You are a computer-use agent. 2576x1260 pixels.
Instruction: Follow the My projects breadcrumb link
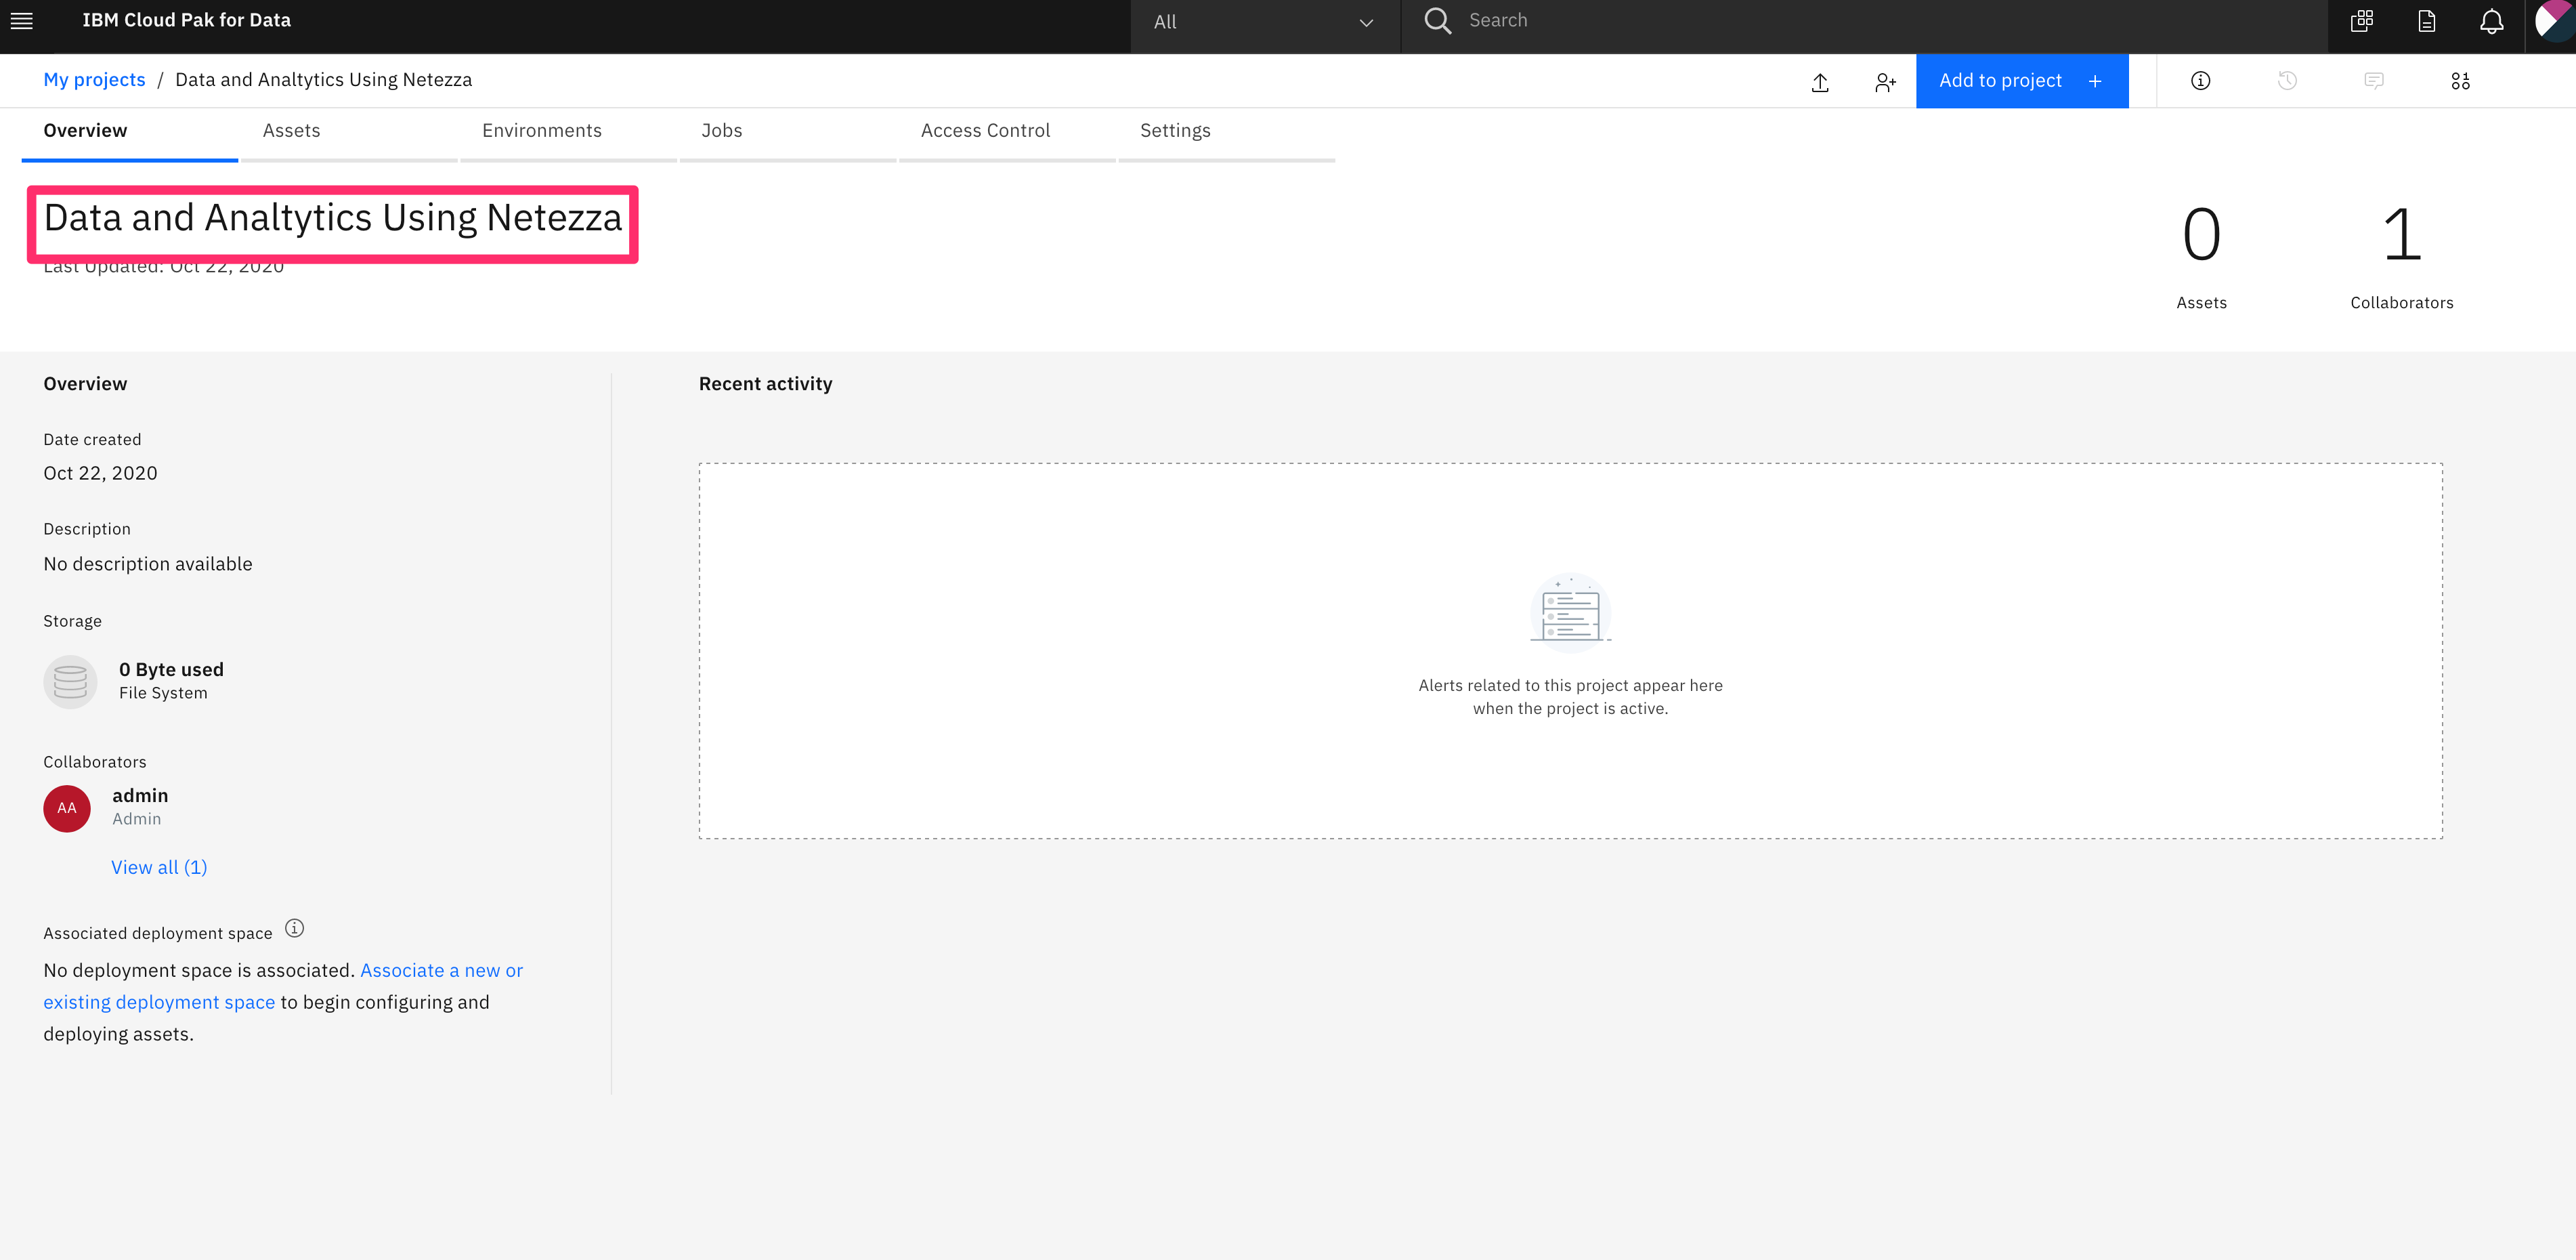[94, 80]
